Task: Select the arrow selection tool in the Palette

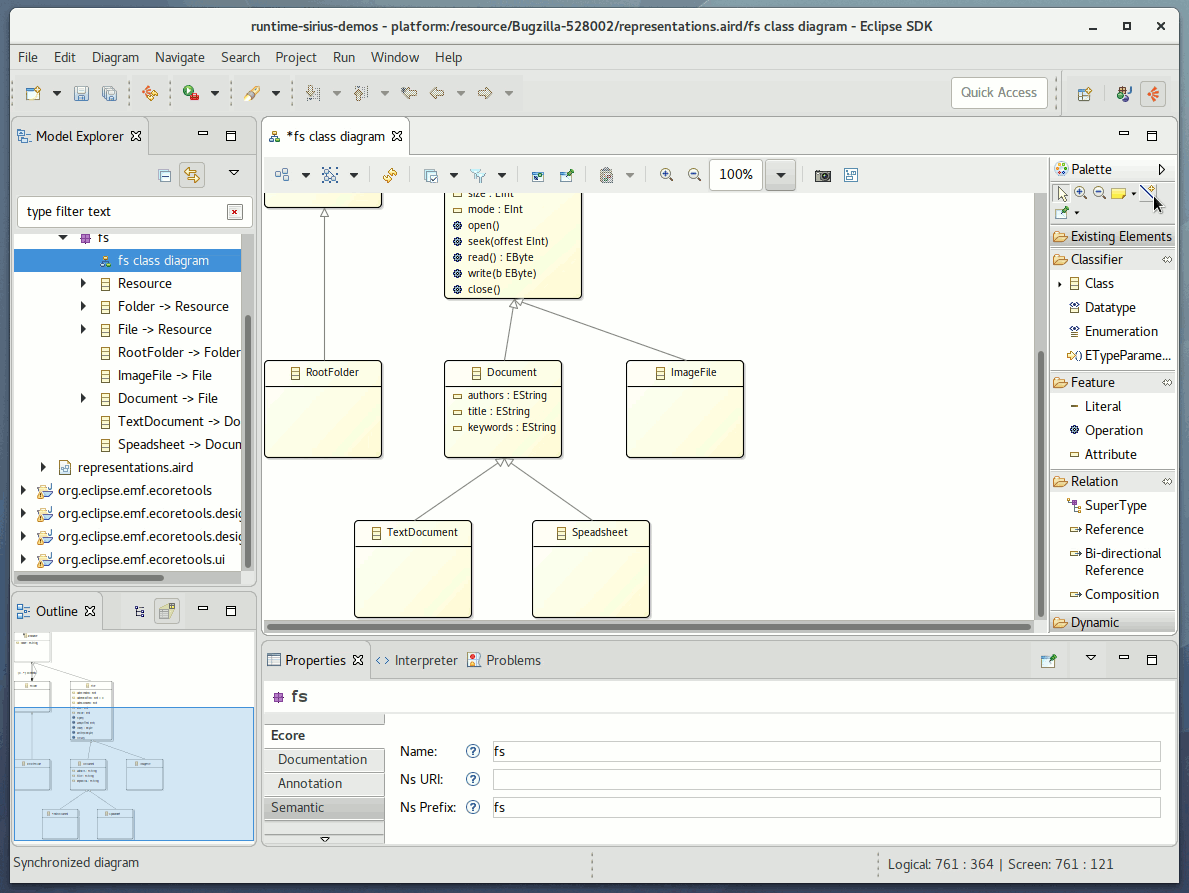Action: 1062,193
